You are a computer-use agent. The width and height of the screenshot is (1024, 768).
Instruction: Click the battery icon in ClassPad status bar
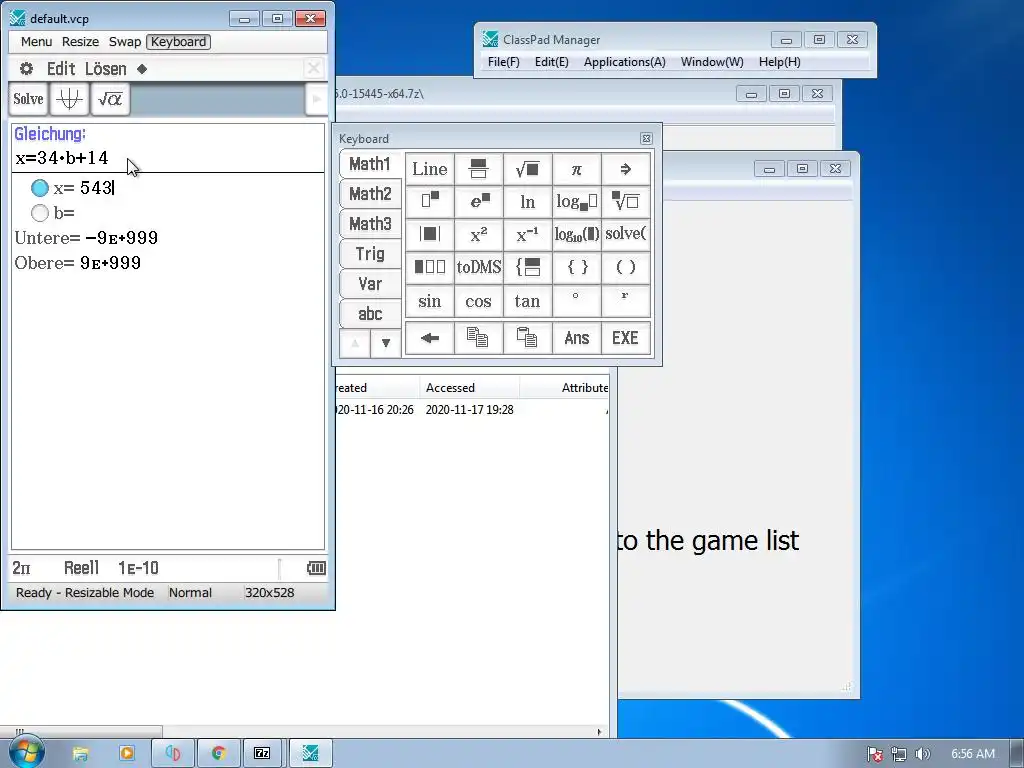pos(316,568)
